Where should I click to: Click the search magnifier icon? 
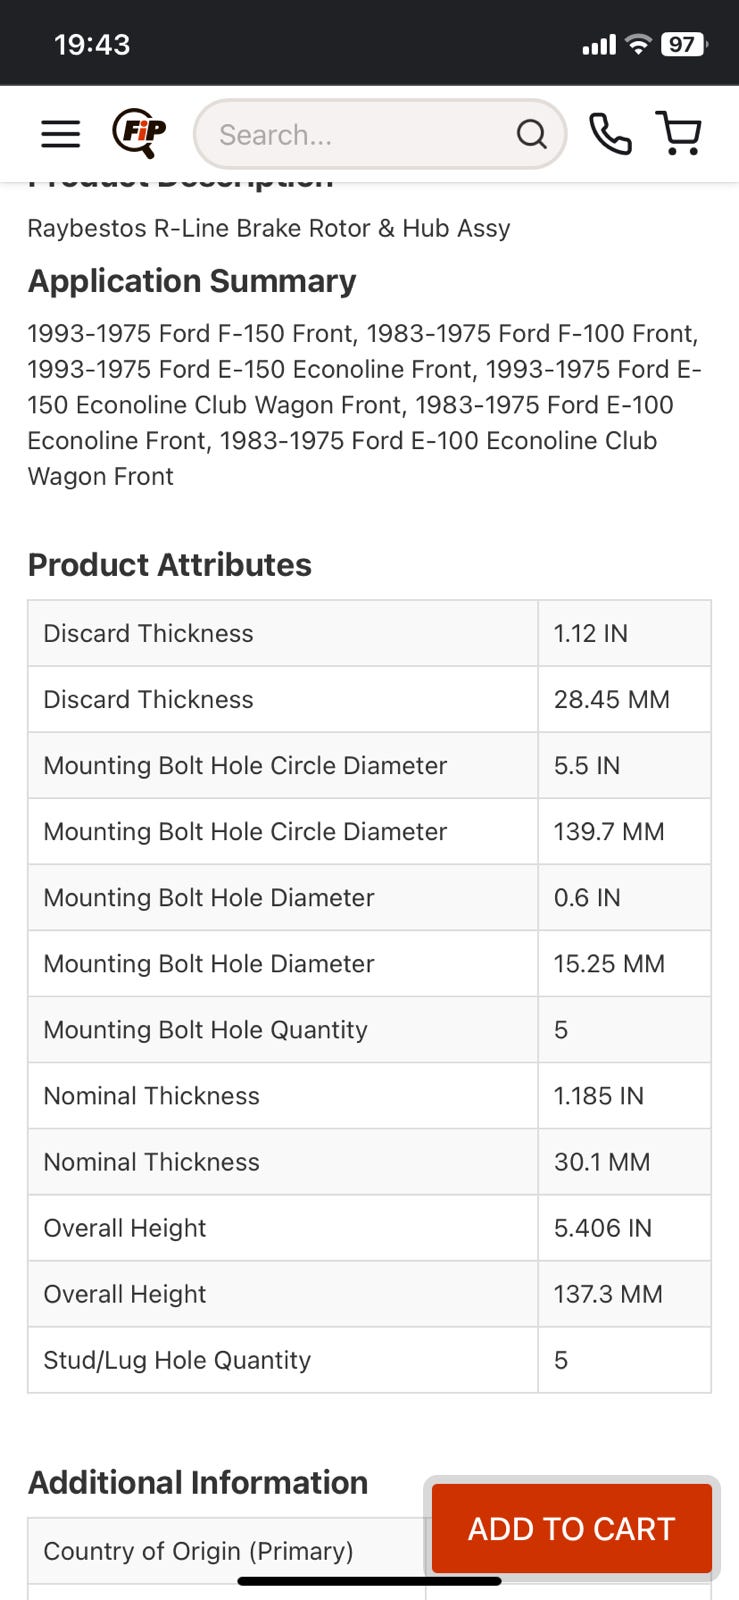[531, 134]
